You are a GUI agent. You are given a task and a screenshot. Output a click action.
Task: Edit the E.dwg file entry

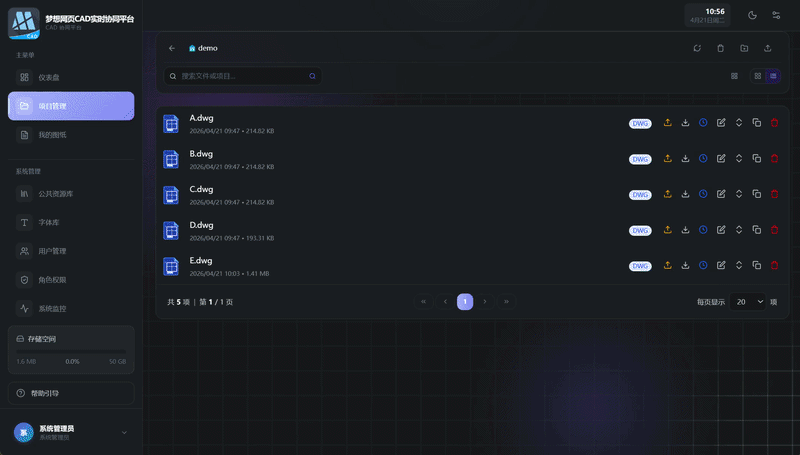721,265
